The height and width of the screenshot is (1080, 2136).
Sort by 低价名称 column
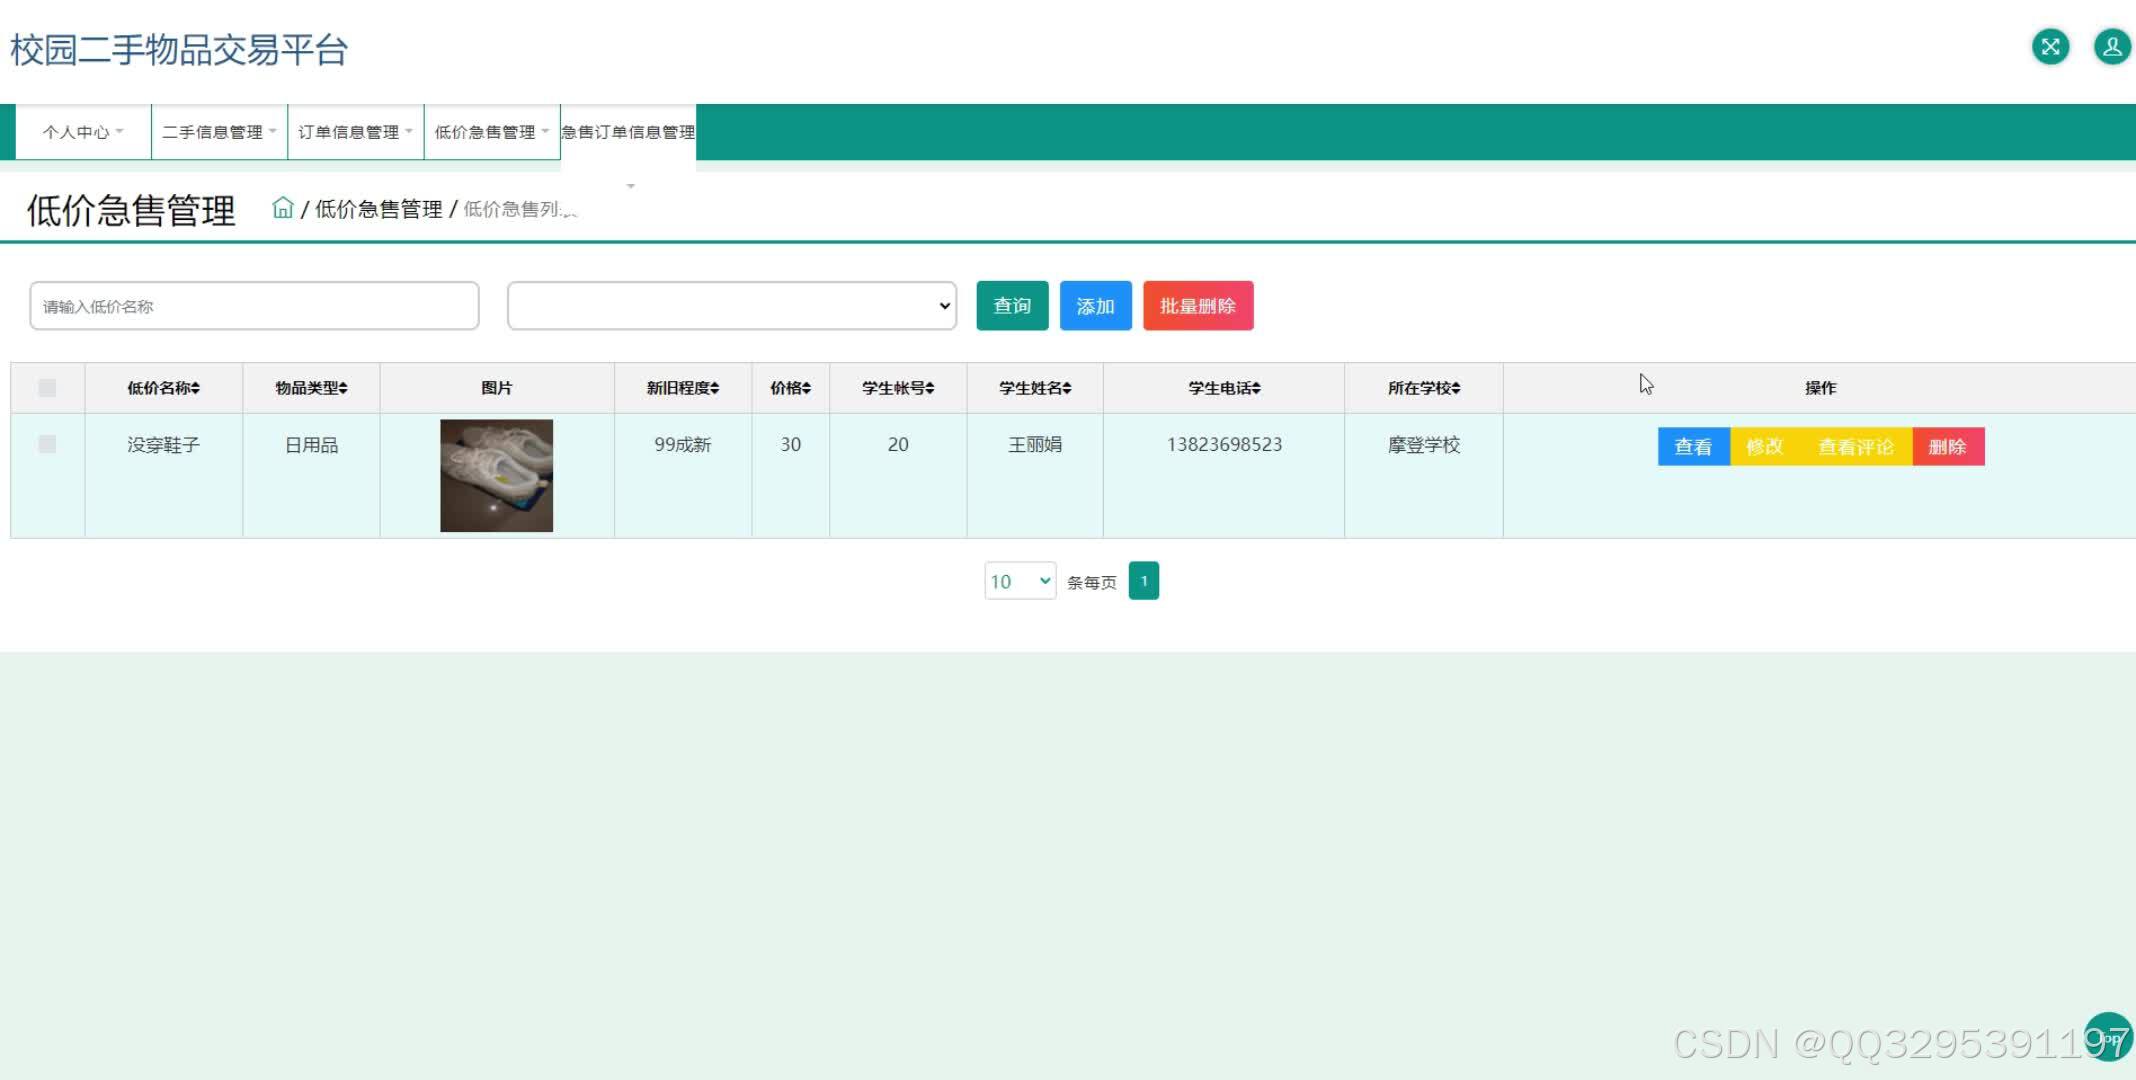point(163,388)
